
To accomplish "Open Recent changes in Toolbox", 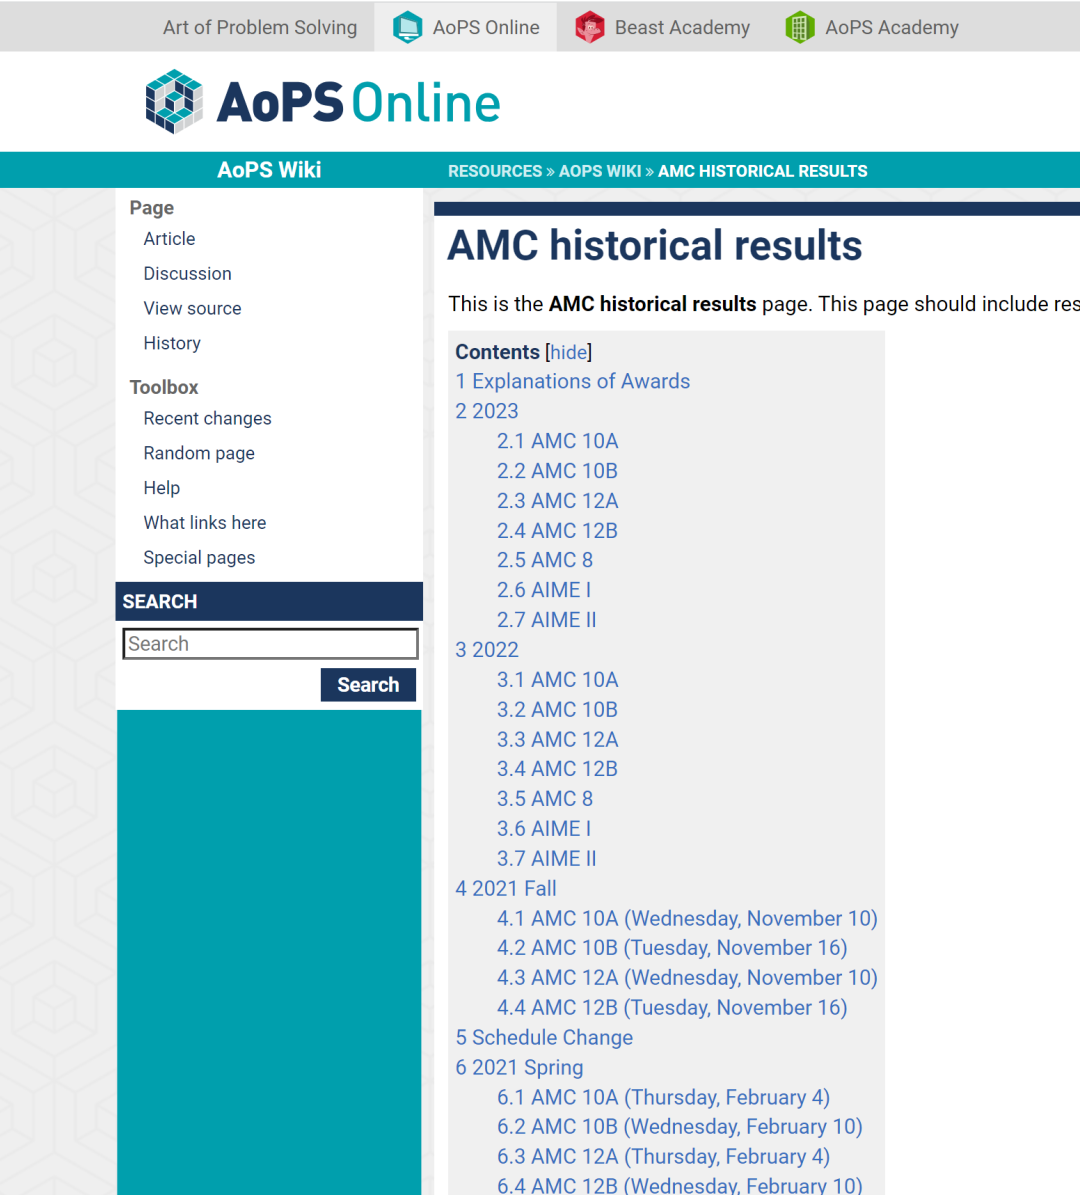I will (x=207, y=418).
